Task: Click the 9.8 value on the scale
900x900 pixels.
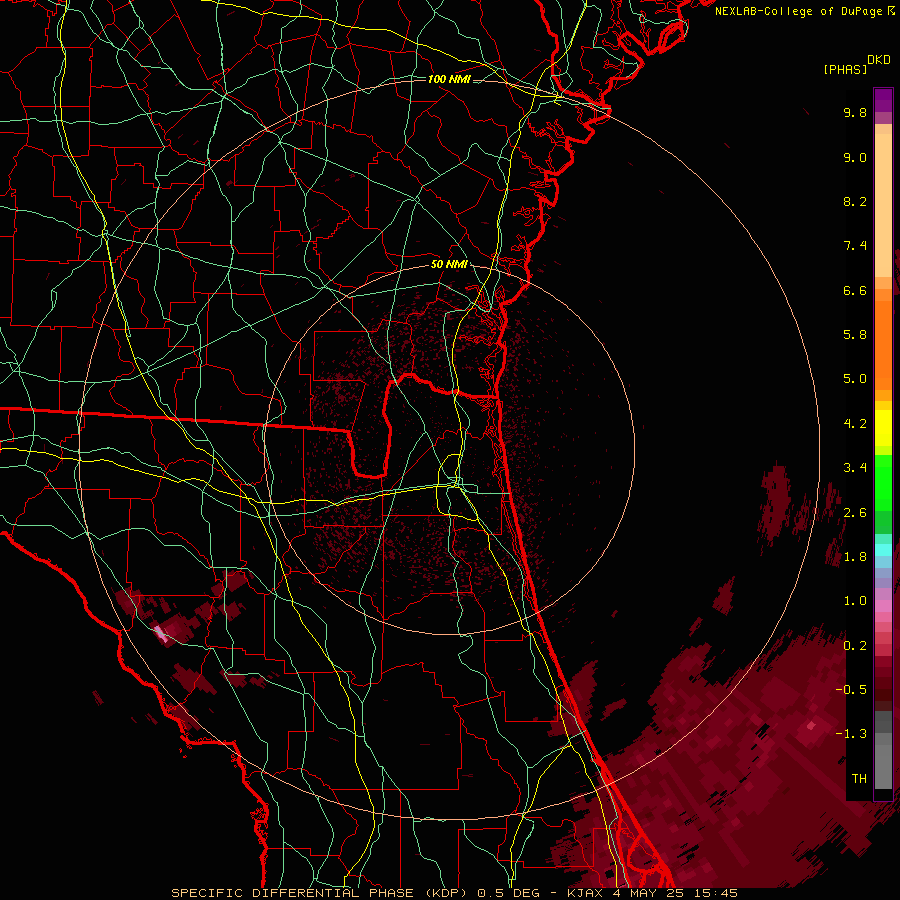Action: point(855,112)
